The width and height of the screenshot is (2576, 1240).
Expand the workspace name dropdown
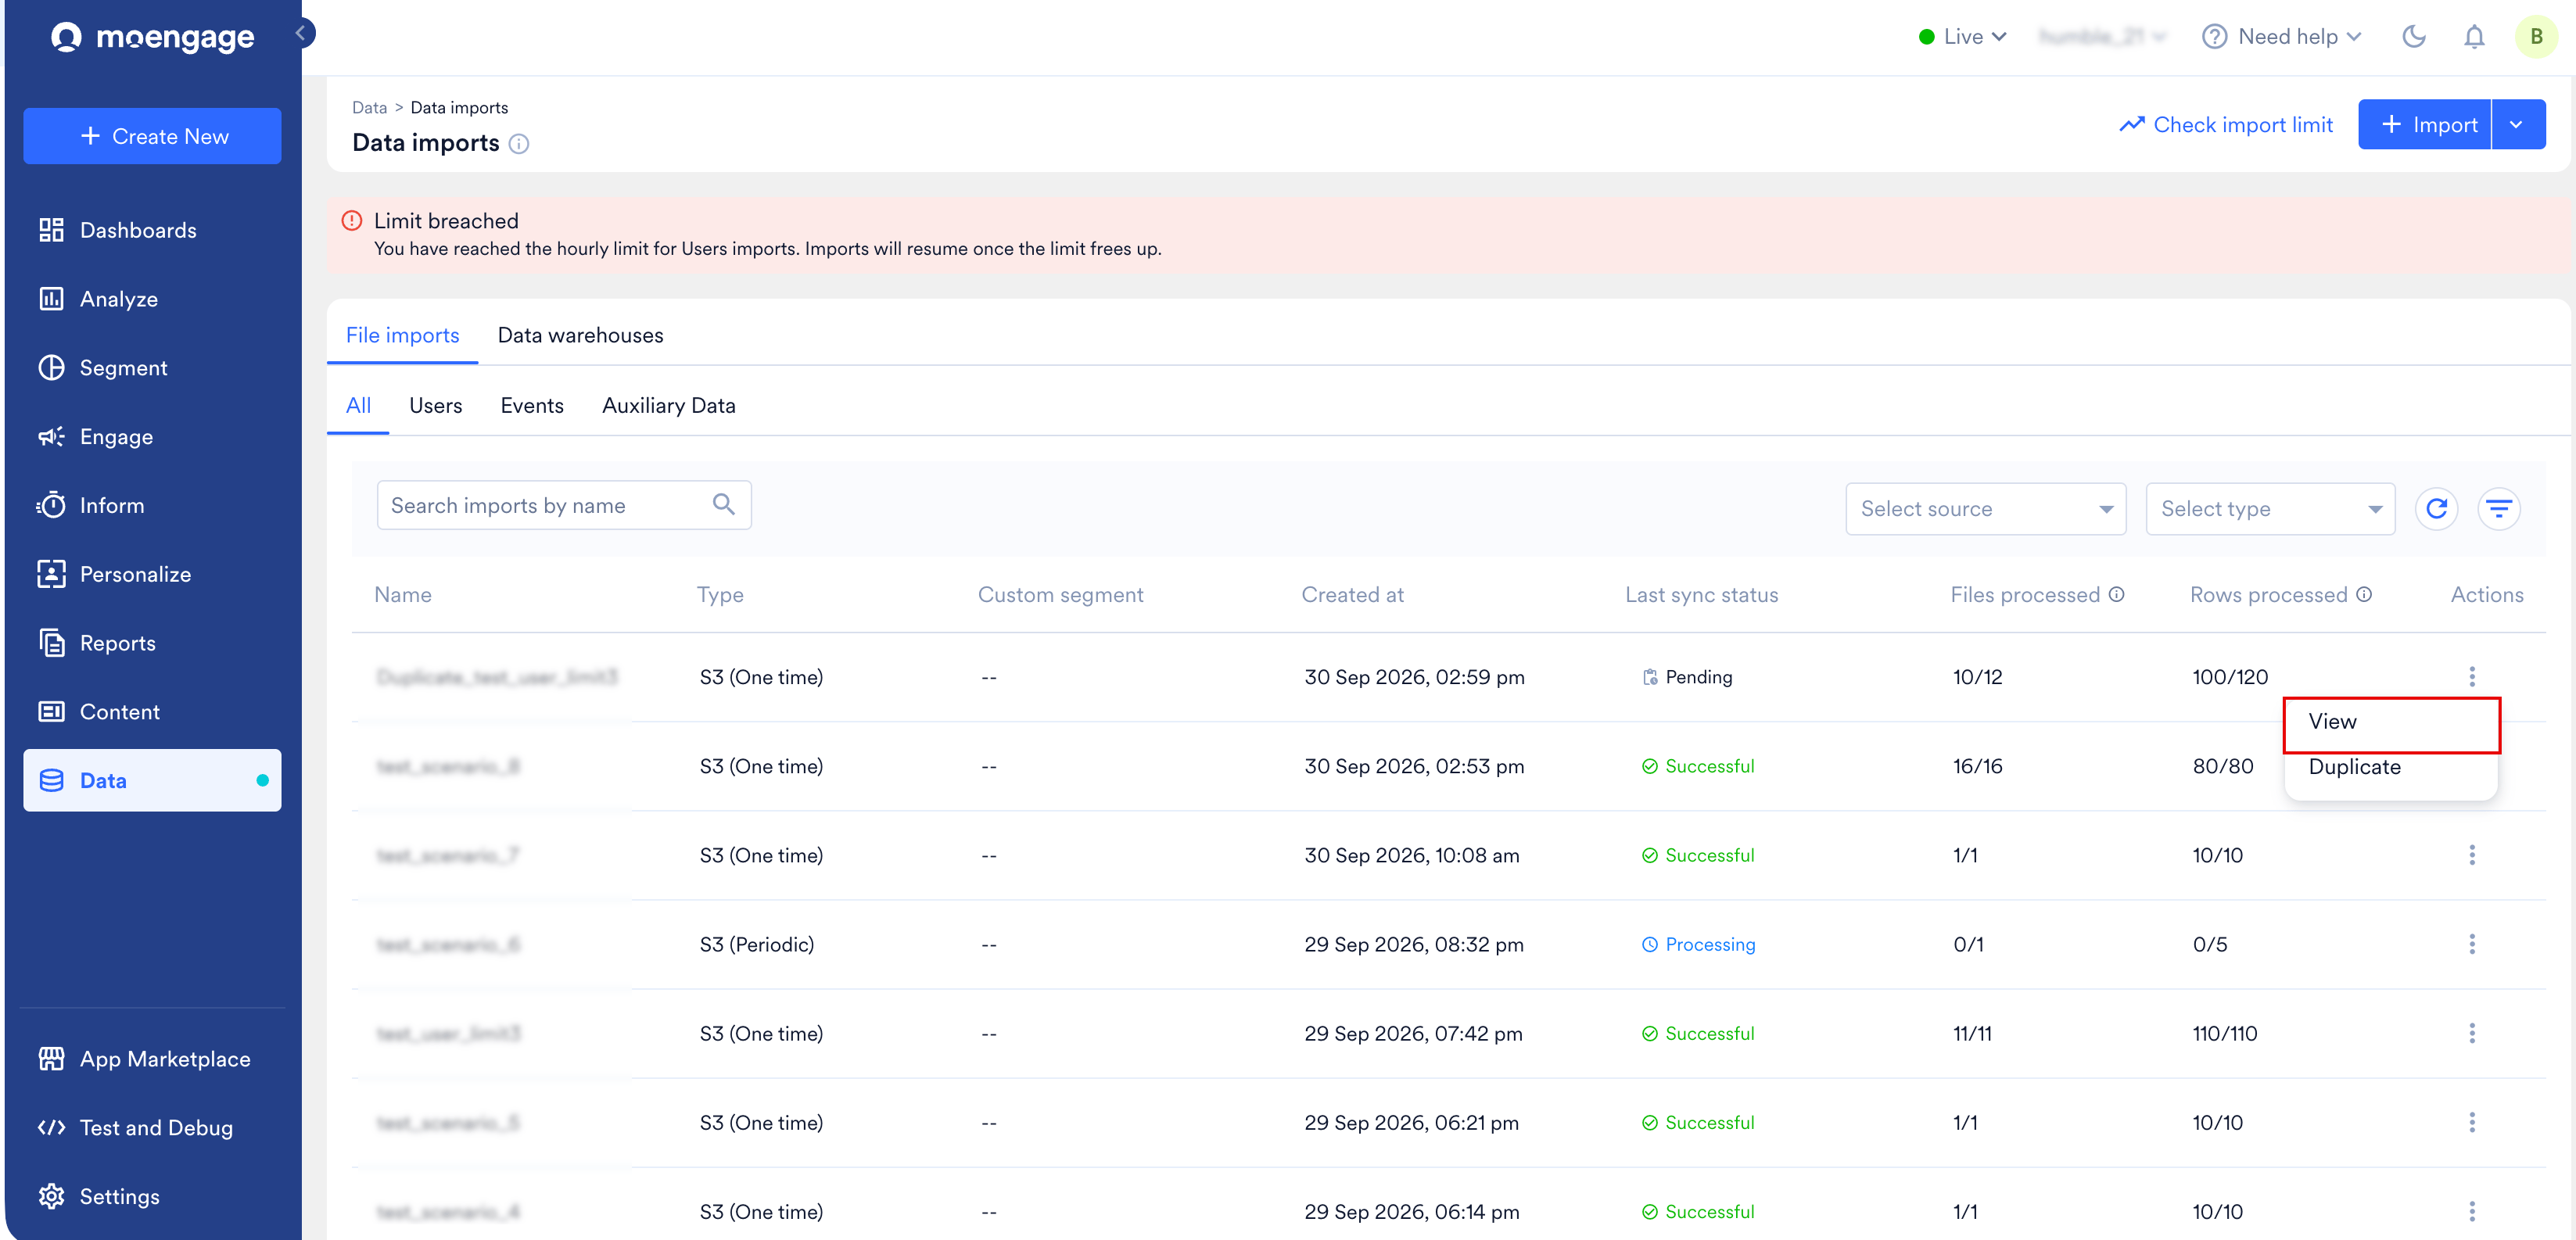[x=2102, y=37]
